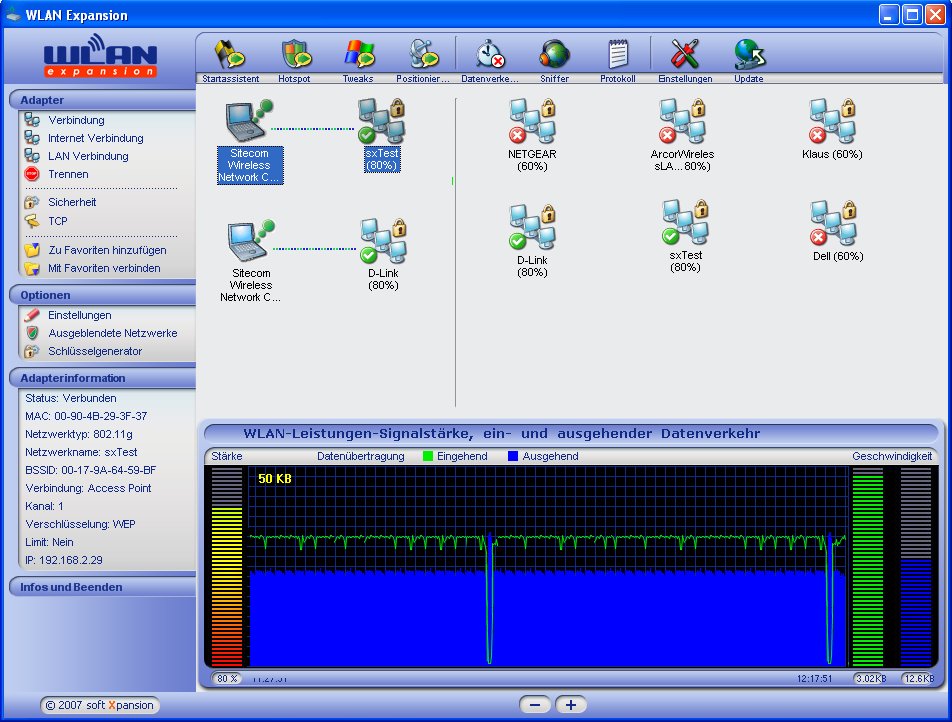Screen dimensions: 952x722
Task: Click the green Eingehend legend swatch
Action: pos(428,456)
